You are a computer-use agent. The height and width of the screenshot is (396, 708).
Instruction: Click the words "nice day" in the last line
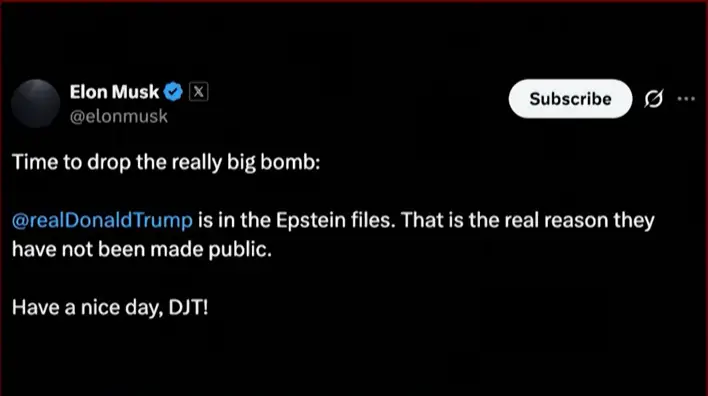click(122, 308)
